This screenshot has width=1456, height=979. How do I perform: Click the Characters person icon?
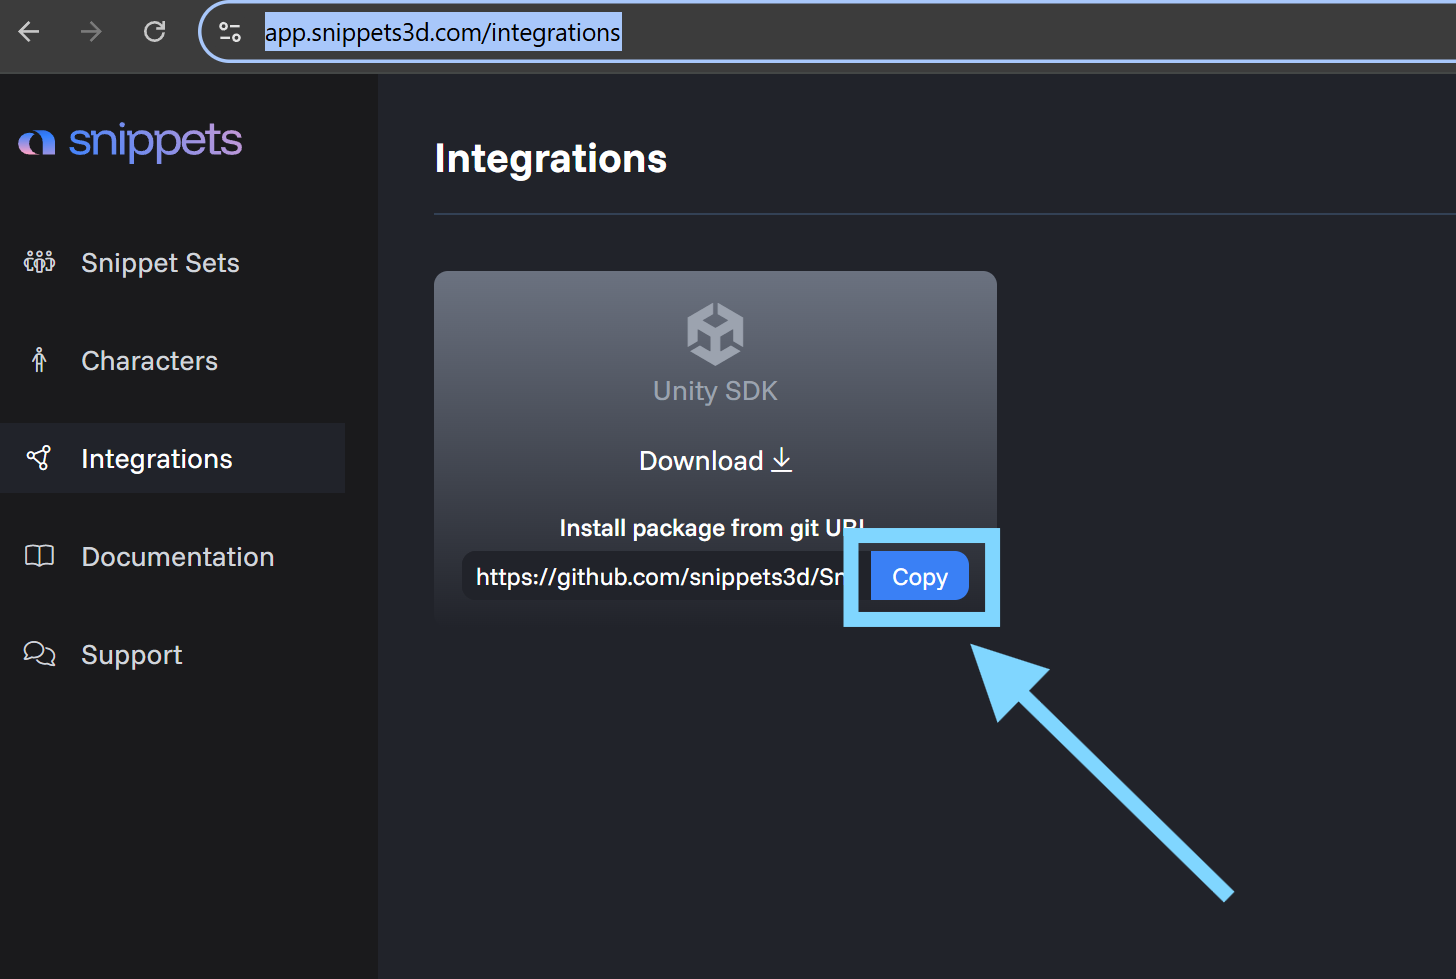point(39,360)
